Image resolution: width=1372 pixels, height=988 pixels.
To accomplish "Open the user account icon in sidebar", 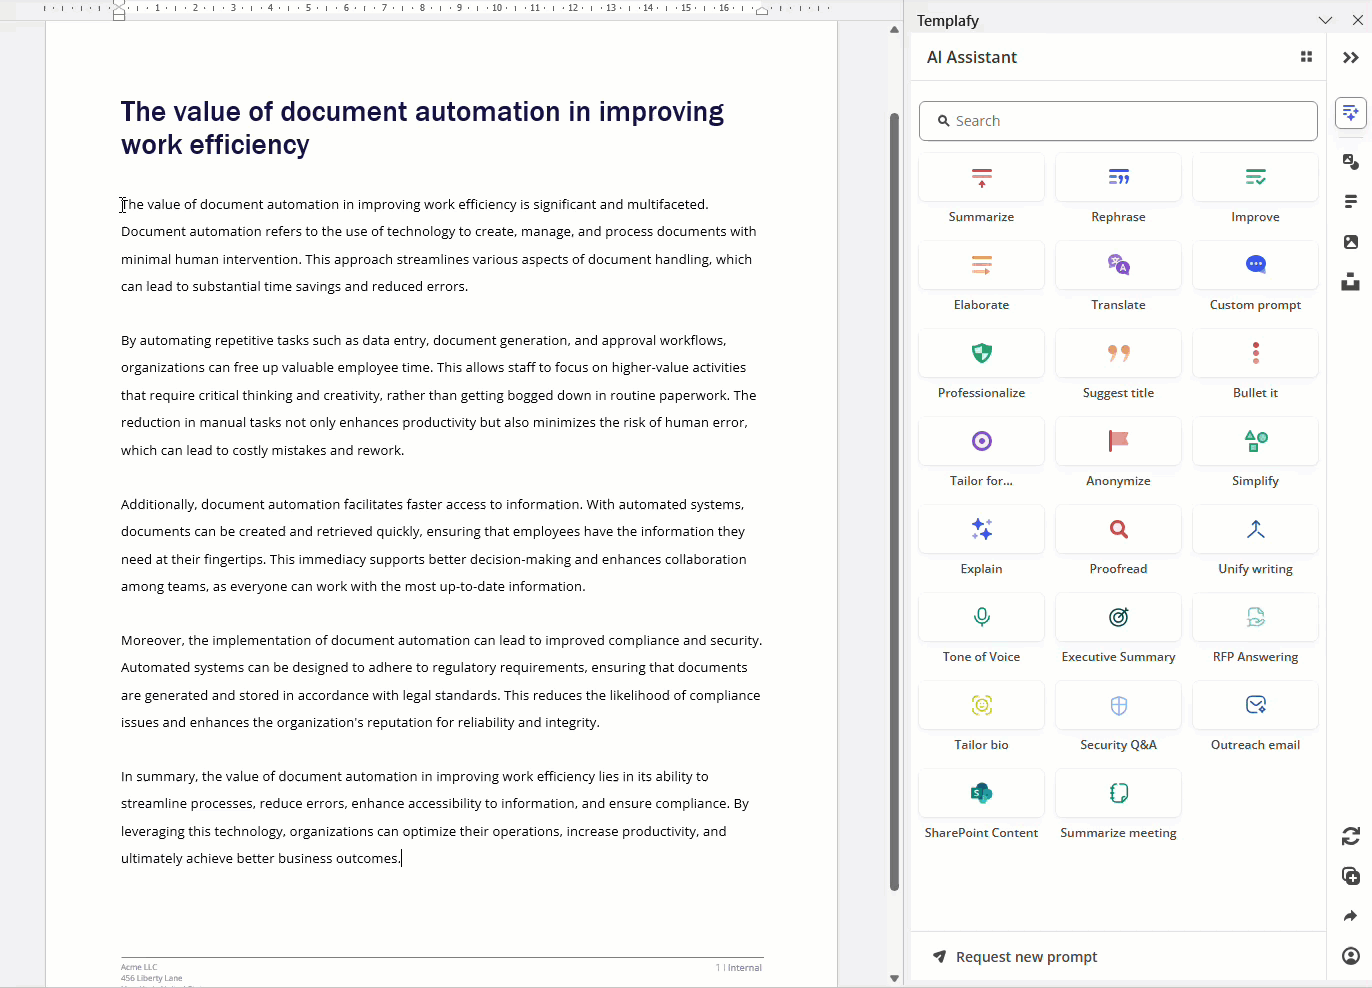I will 1350,956.
